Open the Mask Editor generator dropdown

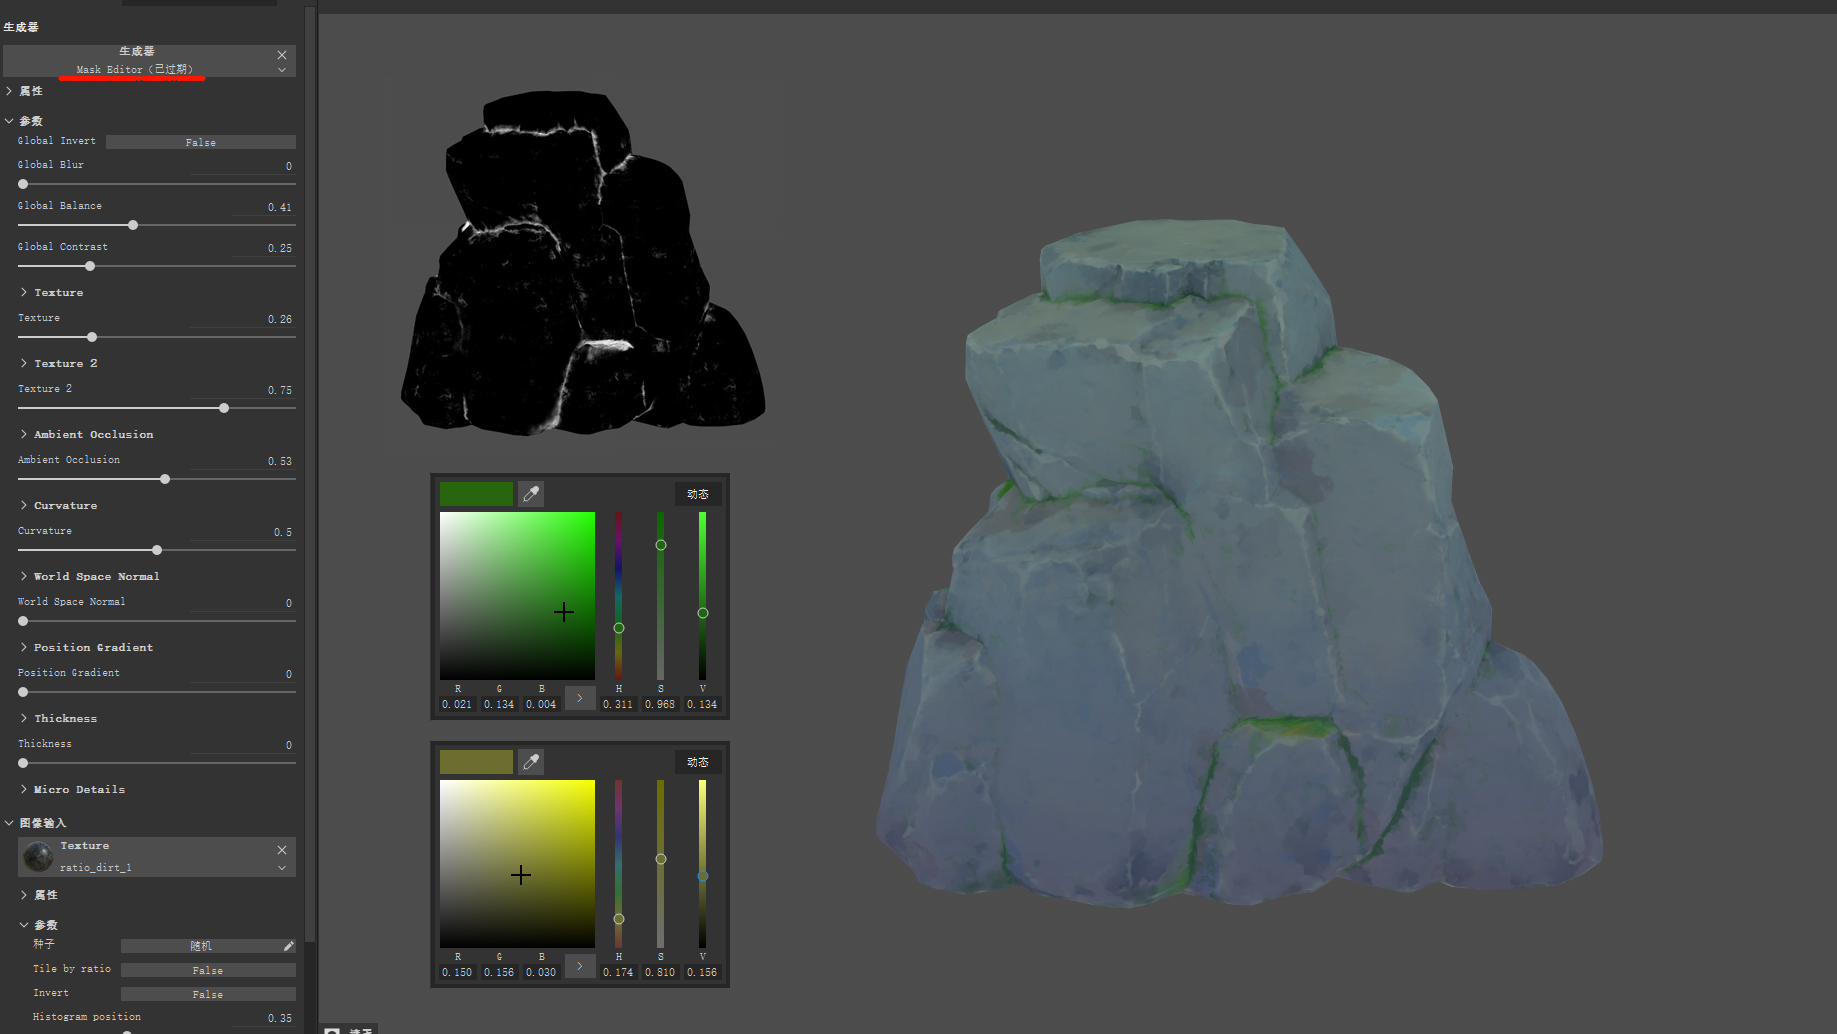click(282, 70)
